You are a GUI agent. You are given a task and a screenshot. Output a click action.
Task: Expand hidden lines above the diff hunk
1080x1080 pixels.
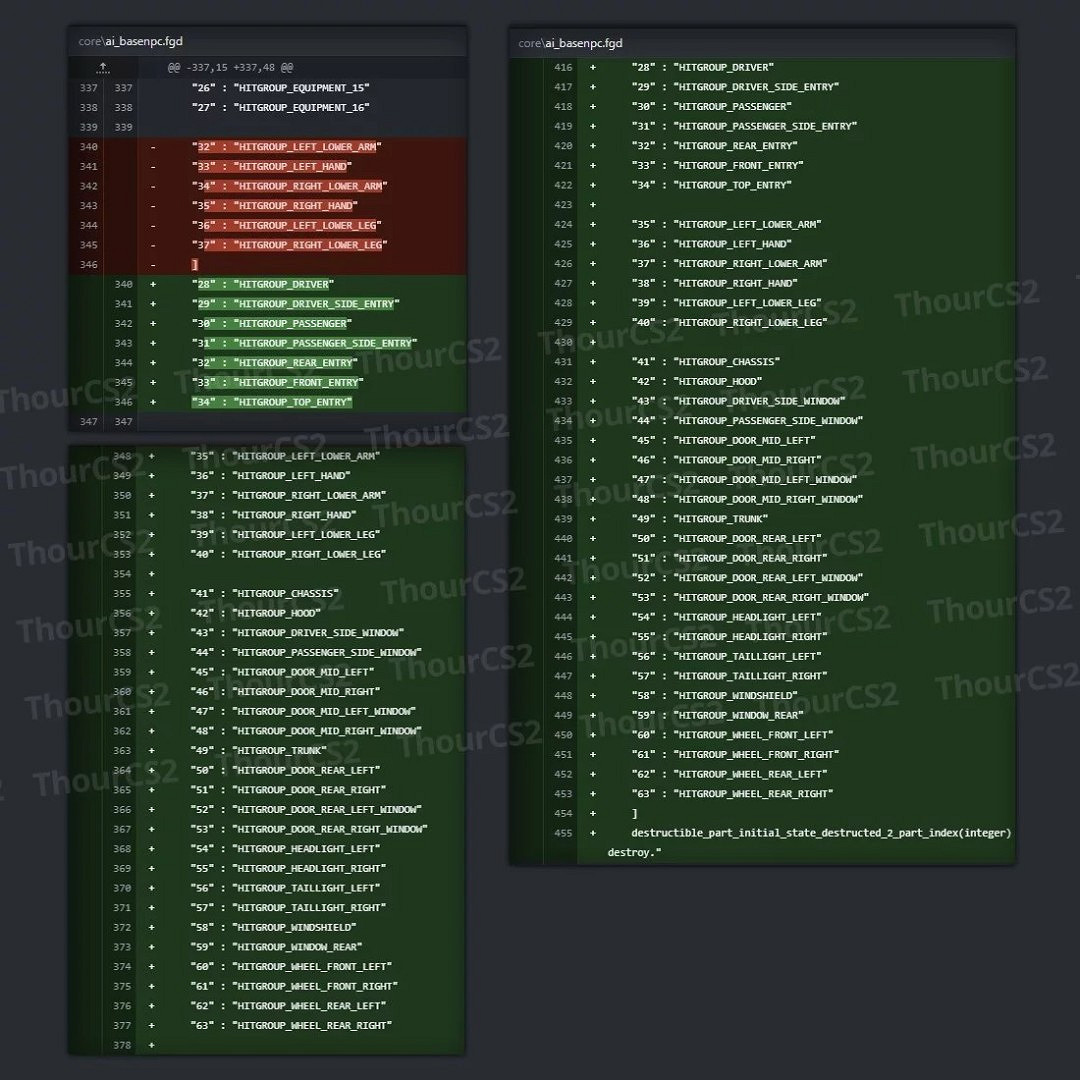102,68
